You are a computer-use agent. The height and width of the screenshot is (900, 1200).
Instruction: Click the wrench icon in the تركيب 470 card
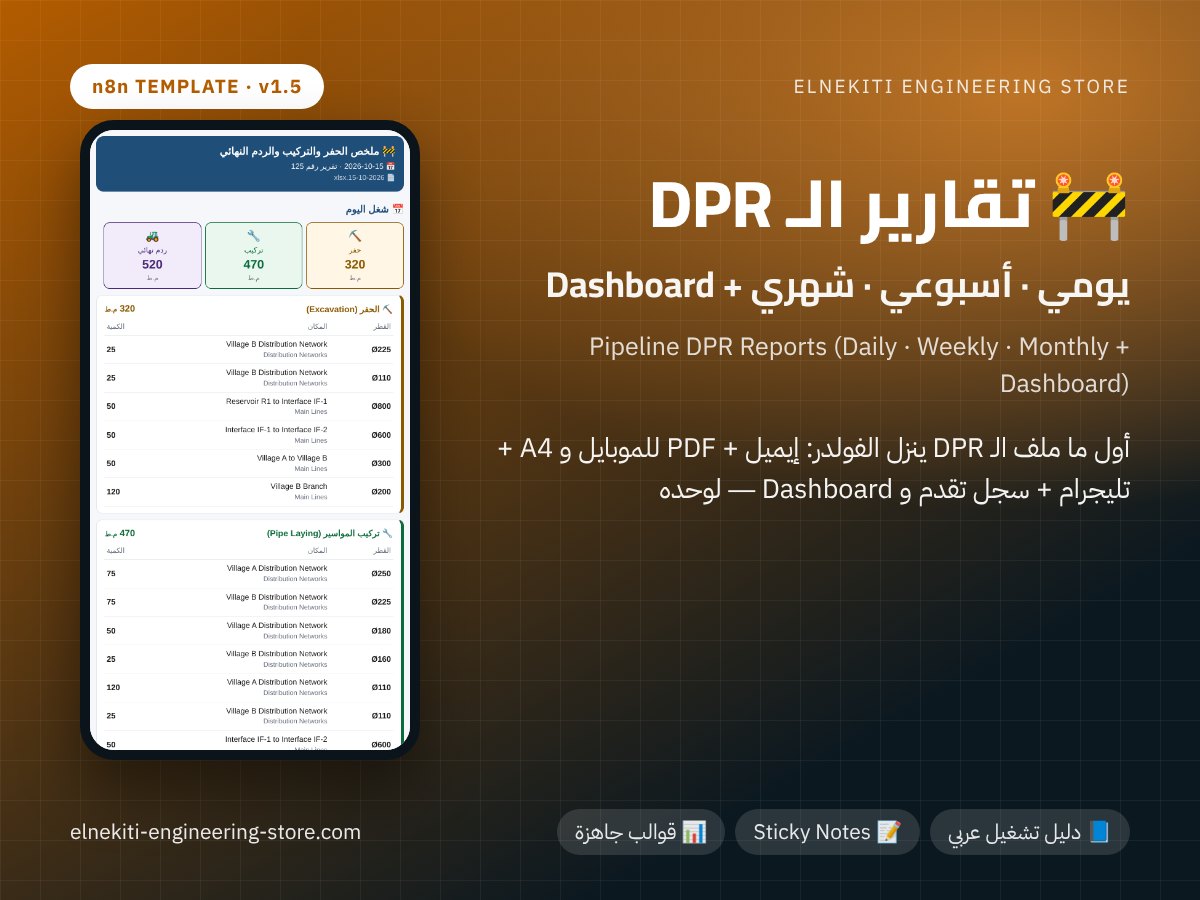pos(254,236)
